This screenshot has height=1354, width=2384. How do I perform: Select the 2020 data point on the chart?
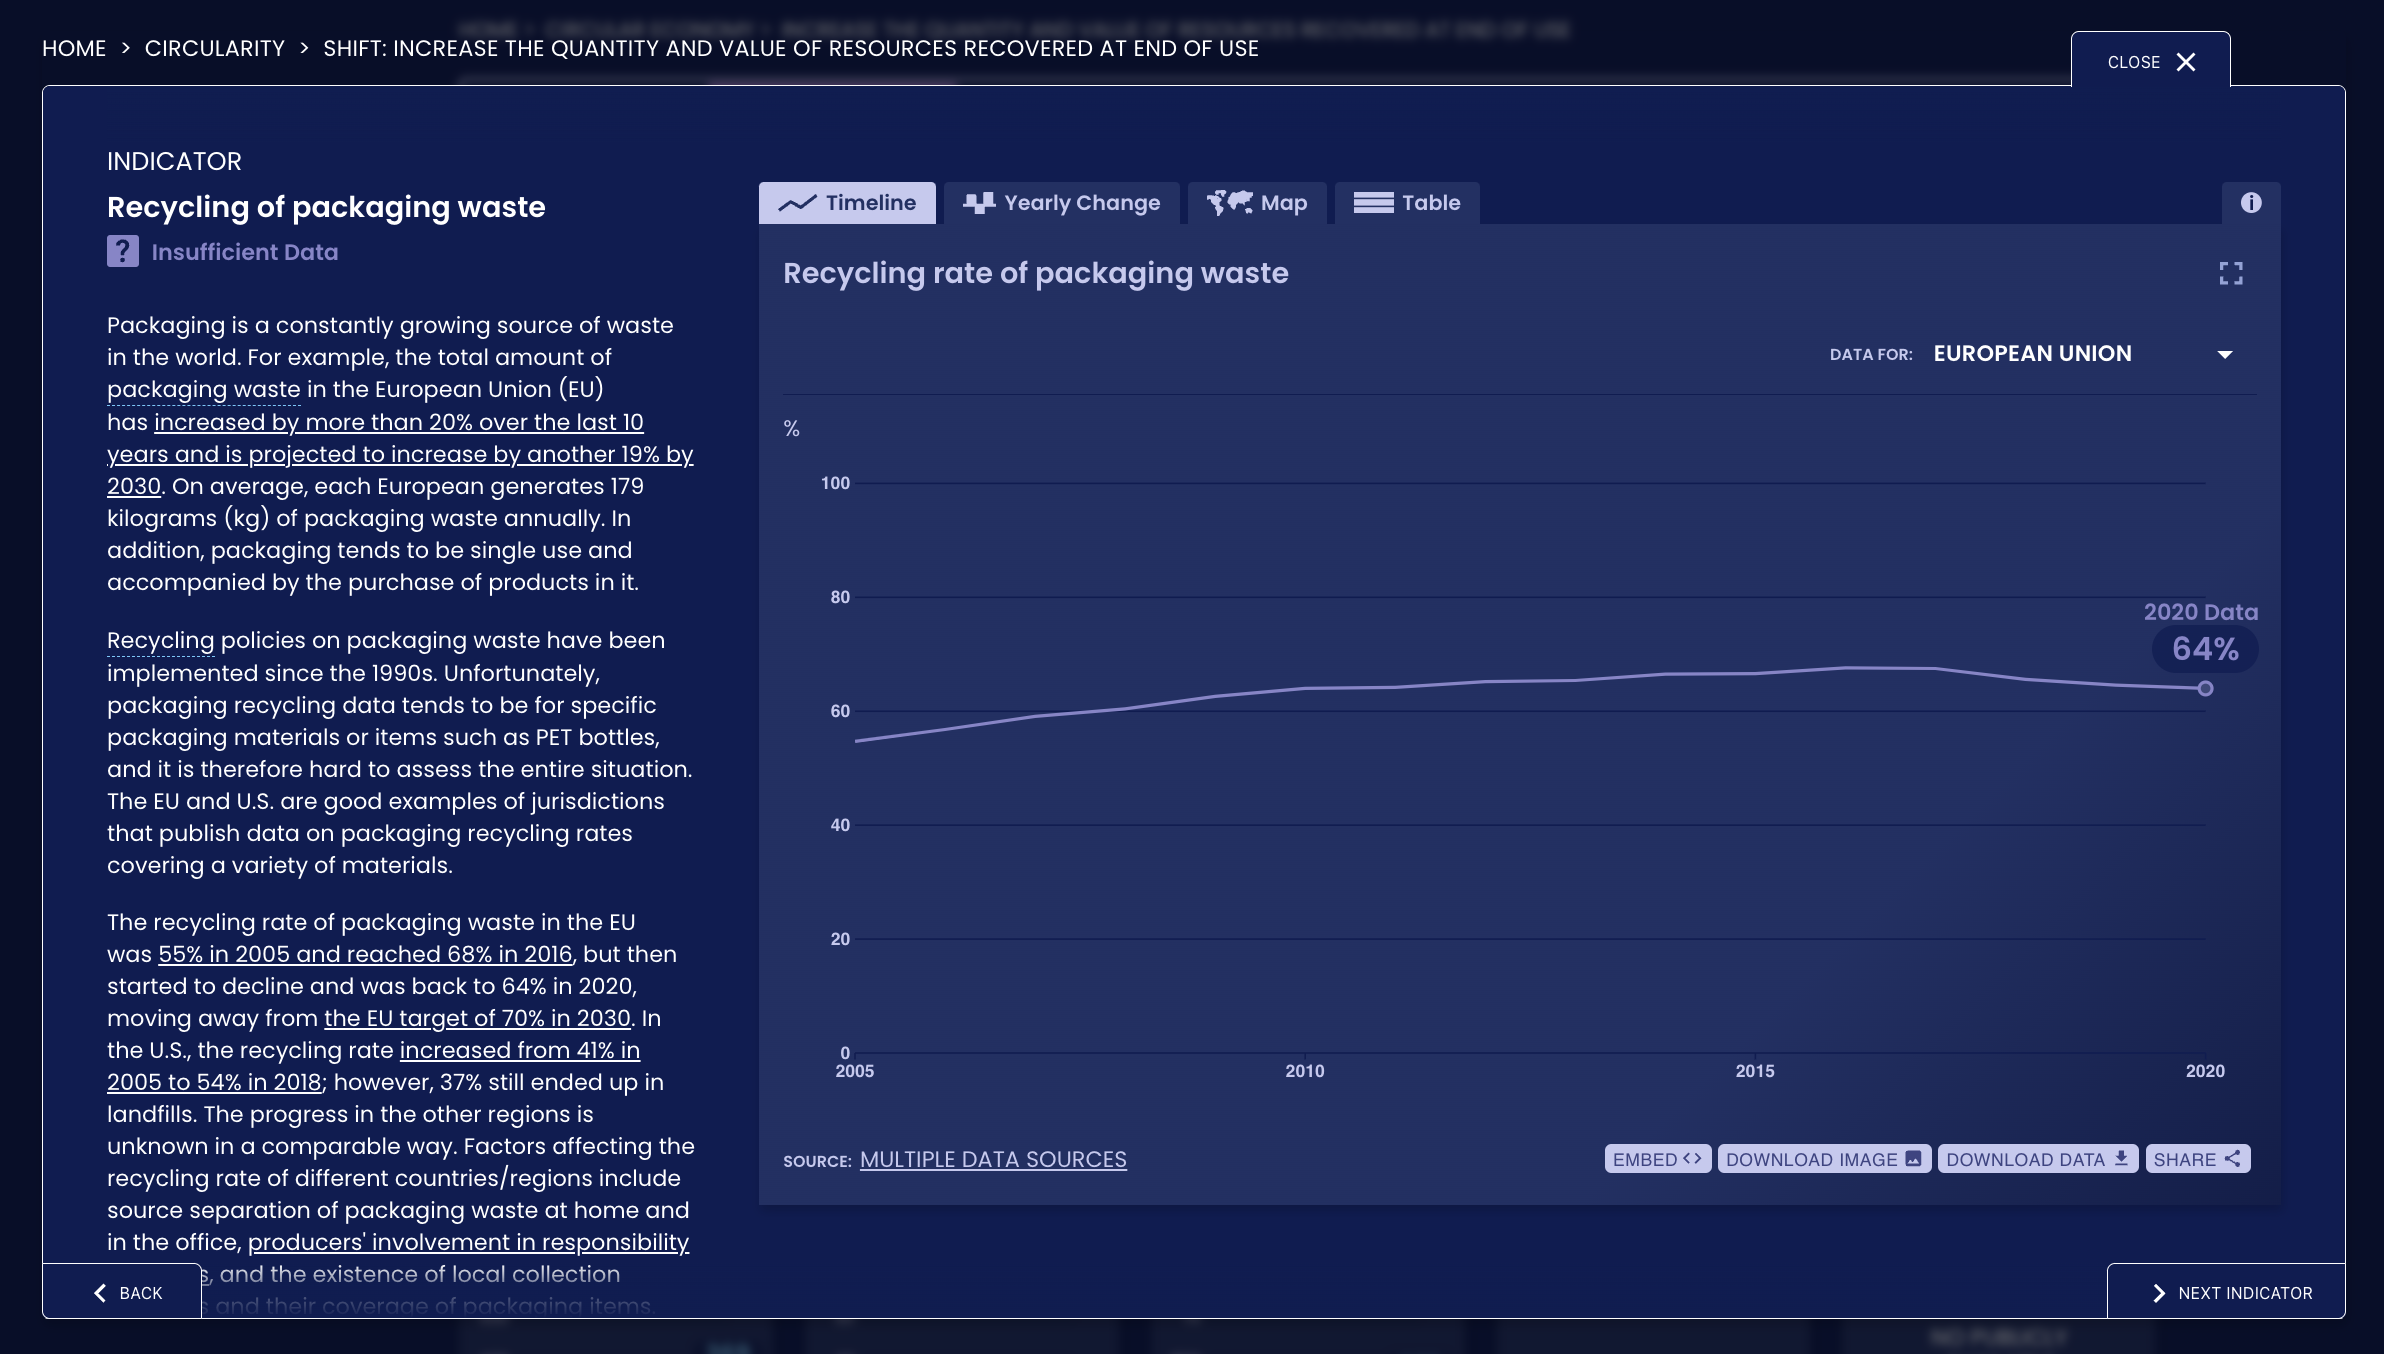(x=2205, y=688)
